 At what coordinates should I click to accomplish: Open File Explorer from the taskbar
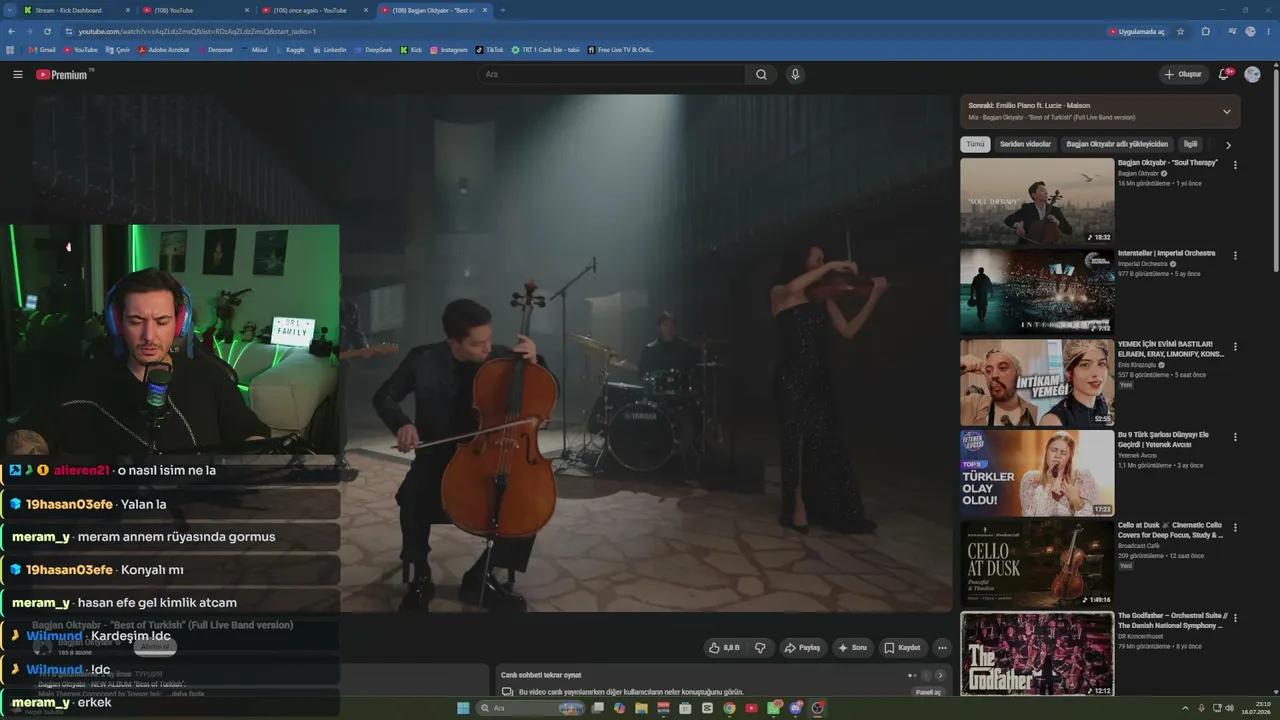641,708
